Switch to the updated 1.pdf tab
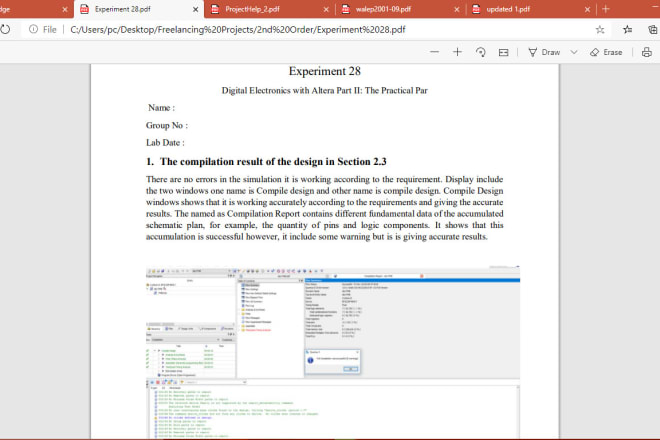 pyautogui.click(x=530, y=9)
